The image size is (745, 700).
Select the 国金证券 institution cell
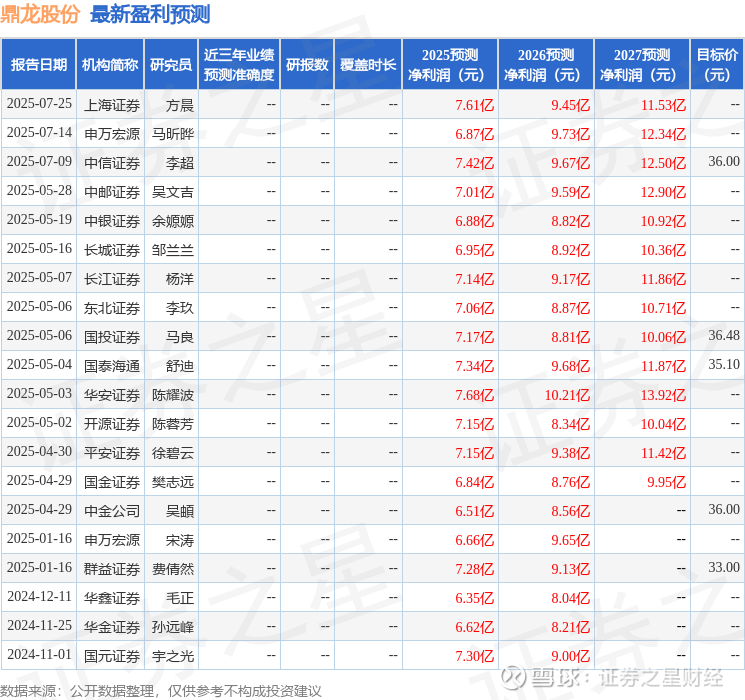coord(112,482)
